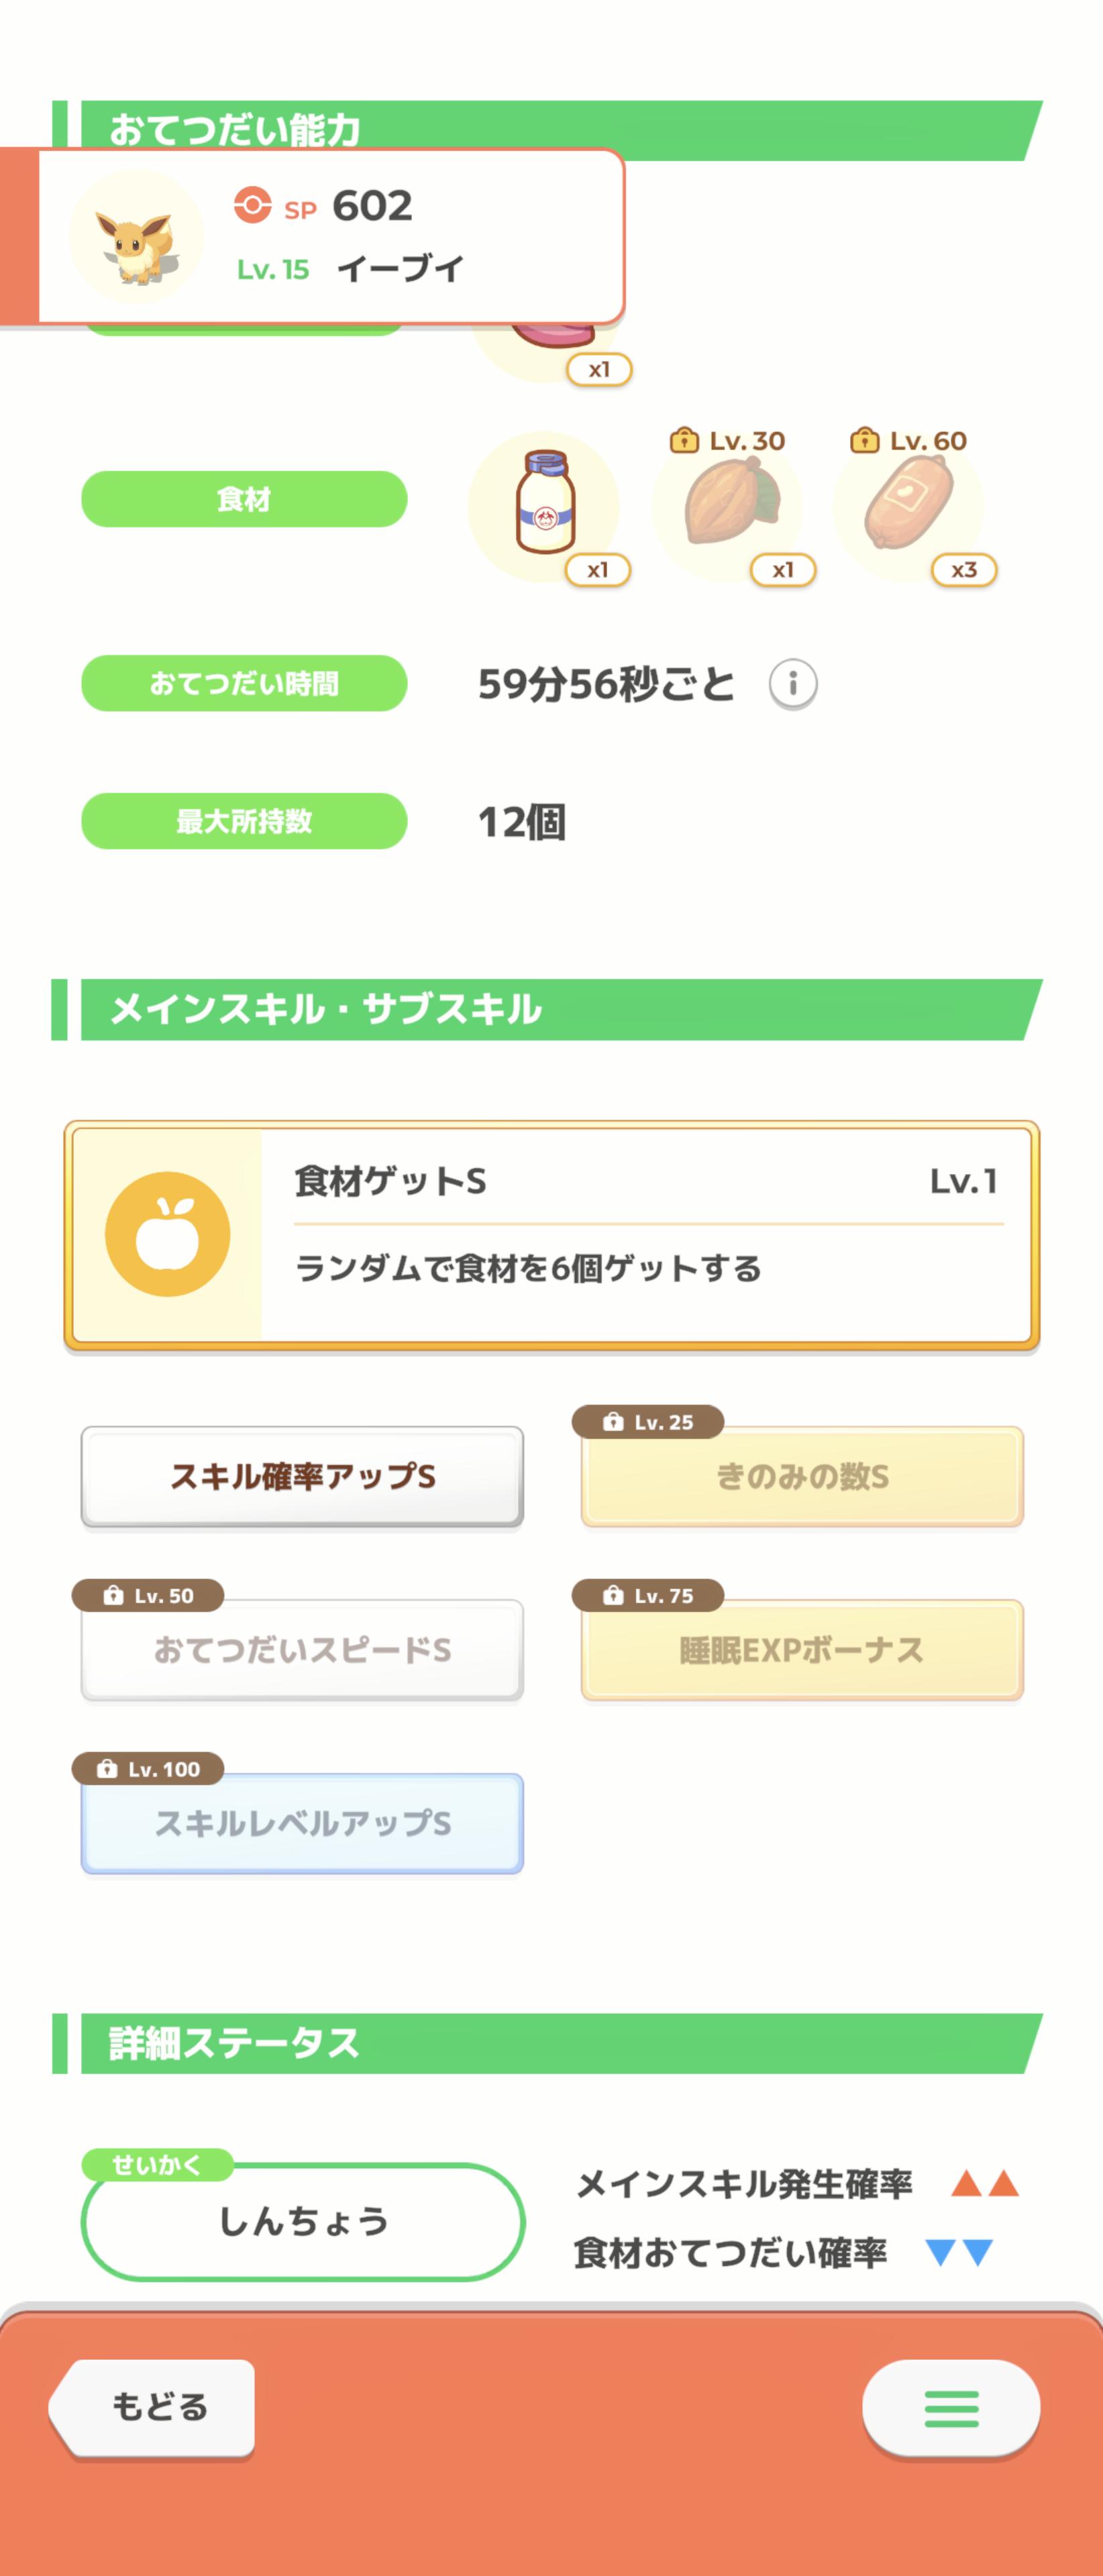1103x2576 pixels.
Task: Tap the しんちょう nature box
Action: 302,2221
